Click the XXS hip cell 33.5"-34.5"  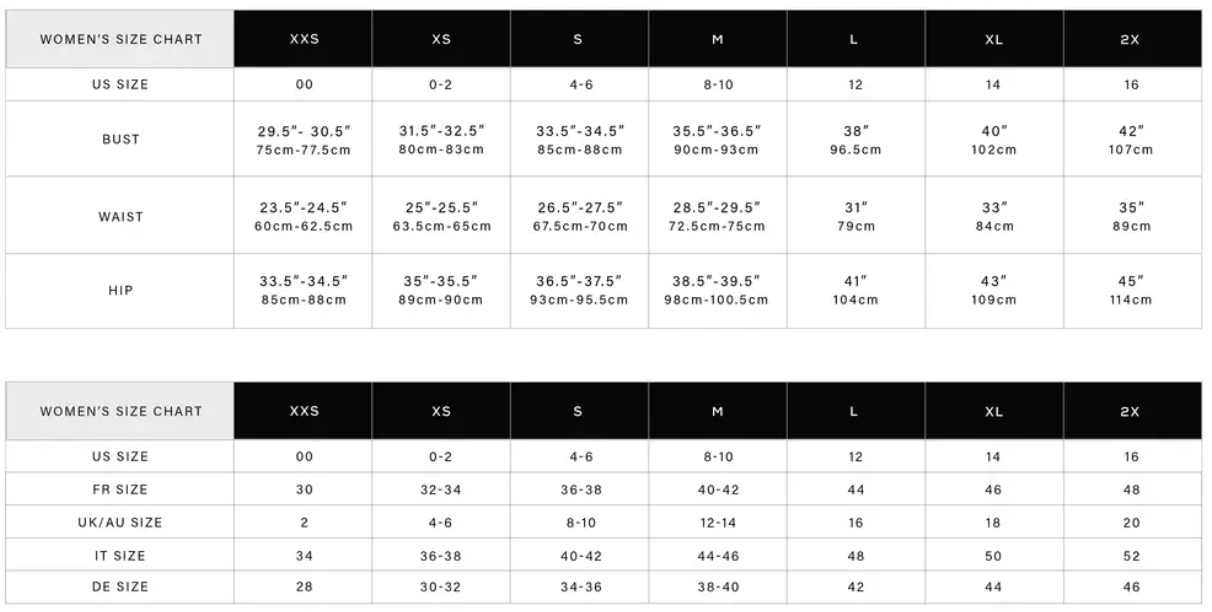(304, 291)
